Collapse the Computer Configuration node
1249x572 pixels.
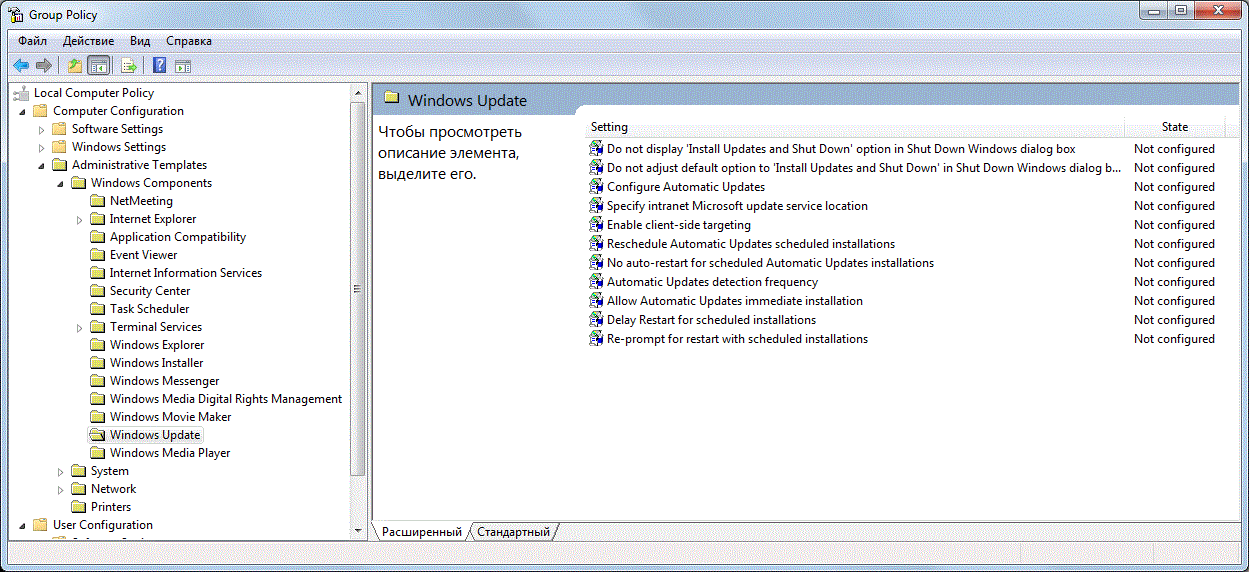22,111
